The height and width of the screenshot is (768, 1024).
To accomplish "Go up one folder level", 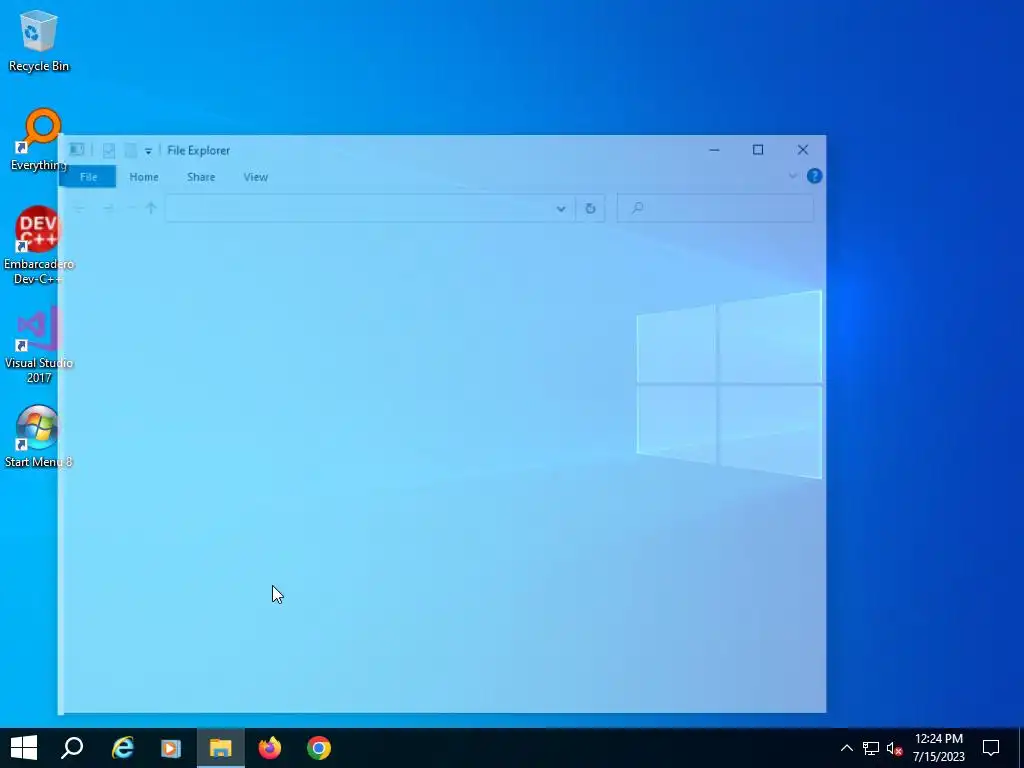I will (x=151, y=208).
